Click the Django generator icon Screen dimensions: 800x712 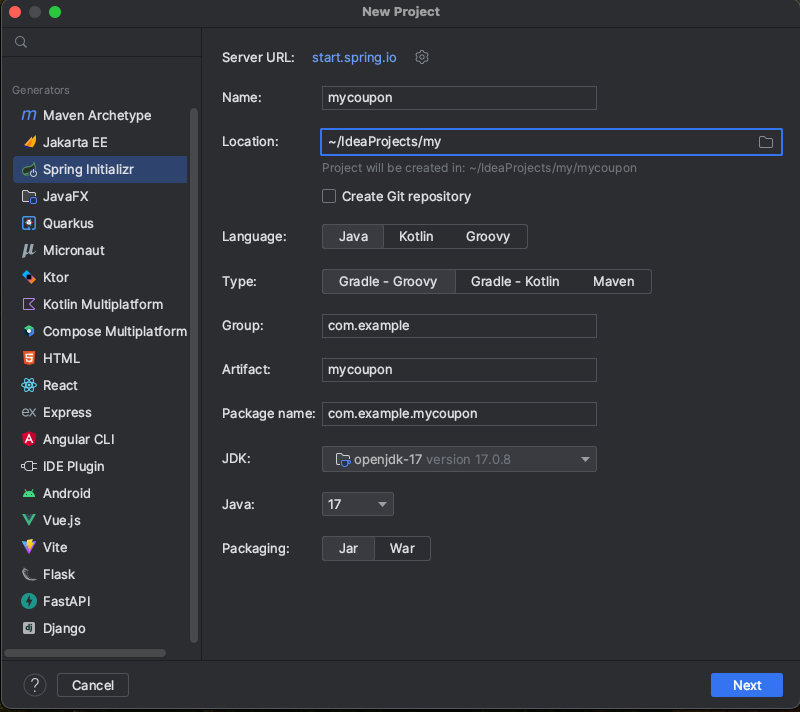[x=29, y=628]
